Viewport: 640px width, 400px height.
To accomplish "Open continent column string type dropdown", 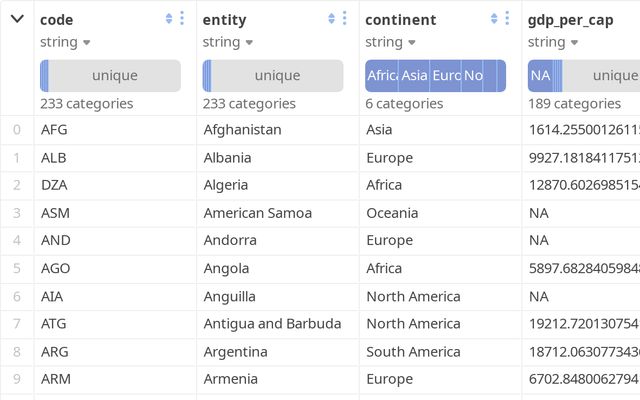I will coord(390,42).
